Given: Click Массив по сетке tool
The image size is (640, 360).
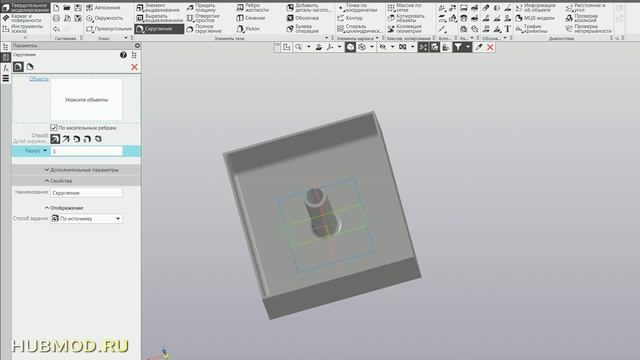Looking at the screenshot, I should (x=405, y=7).
